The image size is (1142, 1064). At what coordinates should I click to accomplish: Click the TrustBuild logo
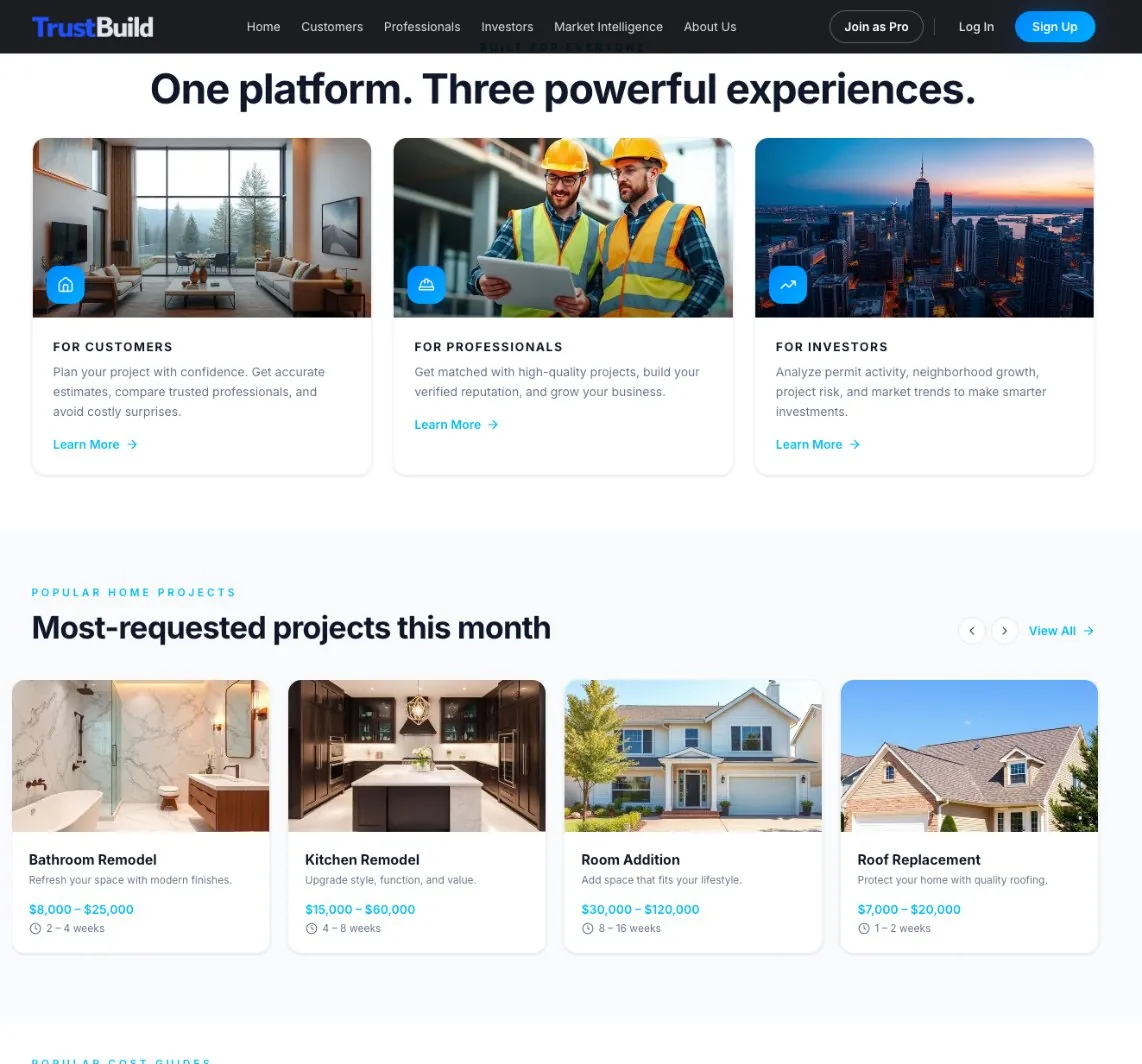pyautogui.click(x=92, y=27)
